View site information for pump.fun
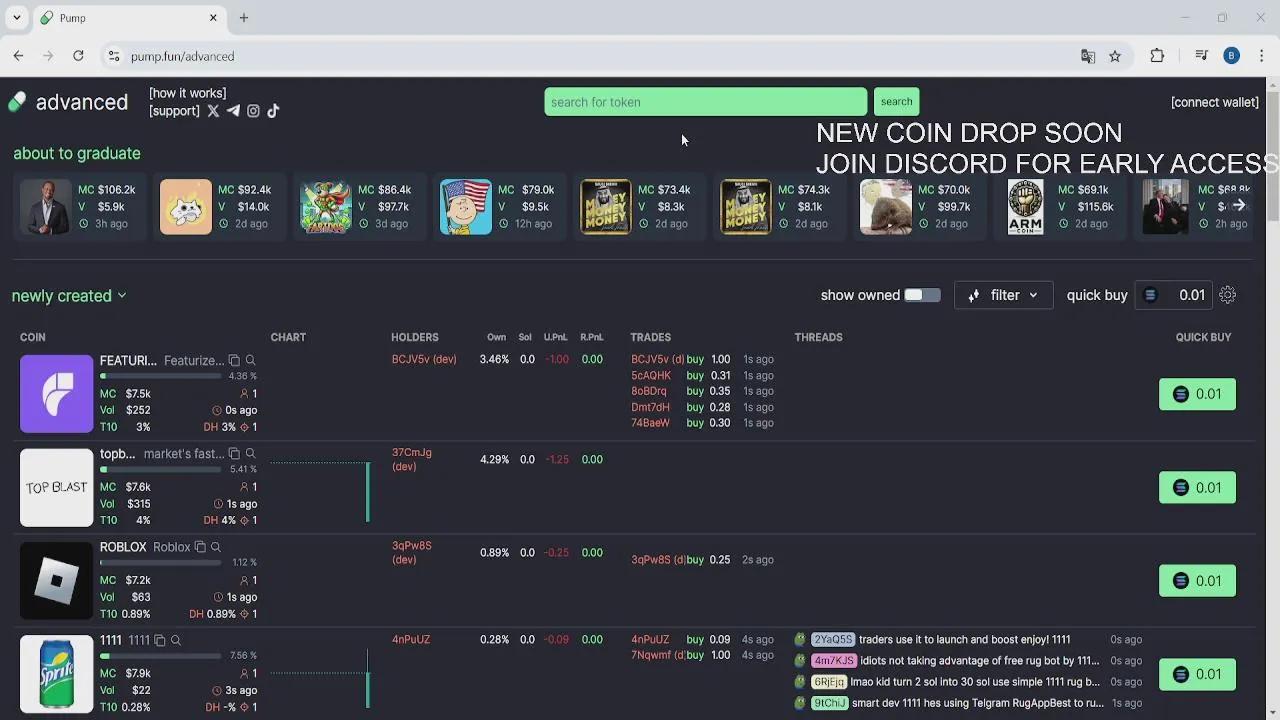 (x=114, y=56)
